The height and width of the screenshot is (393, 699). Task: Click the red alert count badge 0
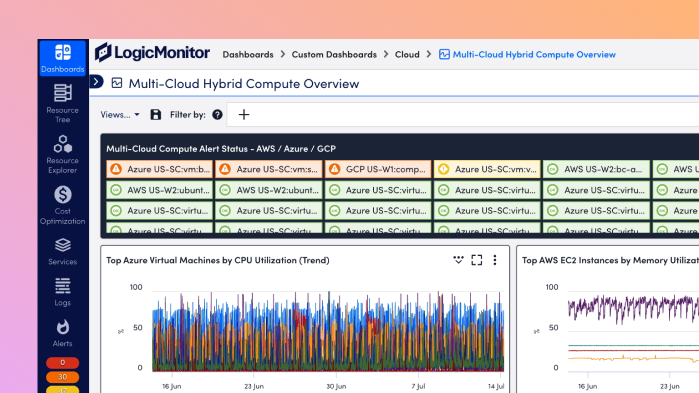pyautogui.click(x=62, y=362)
